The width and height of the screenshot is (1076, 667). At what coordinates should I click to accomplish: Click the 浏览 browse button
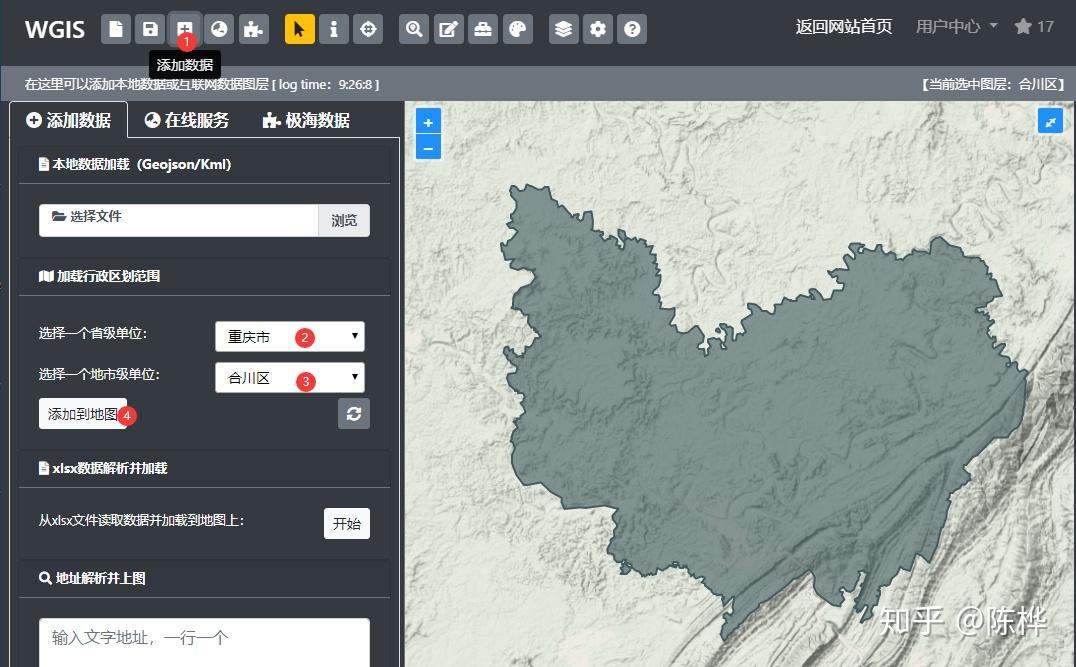[x=344, y=220]
